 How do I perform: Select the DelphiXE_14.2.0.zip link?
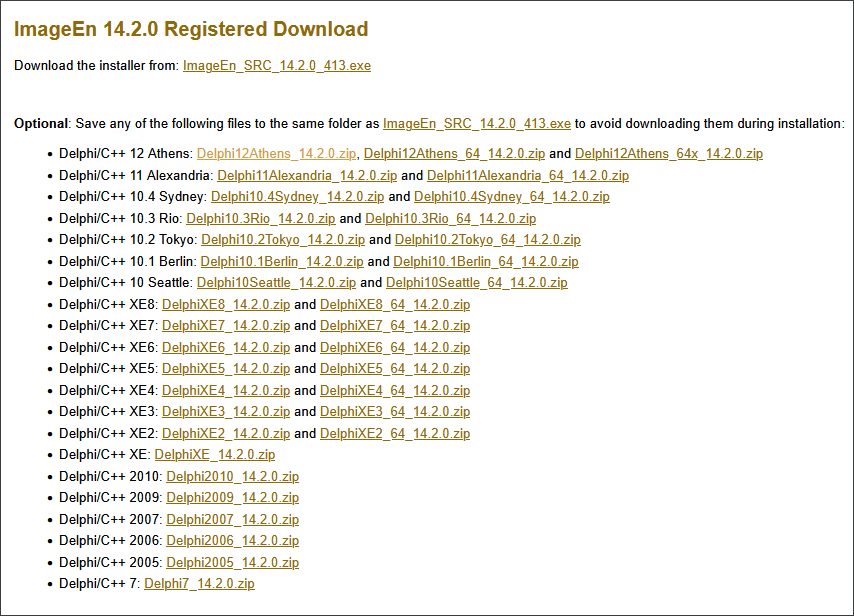(x=214, y=455)
